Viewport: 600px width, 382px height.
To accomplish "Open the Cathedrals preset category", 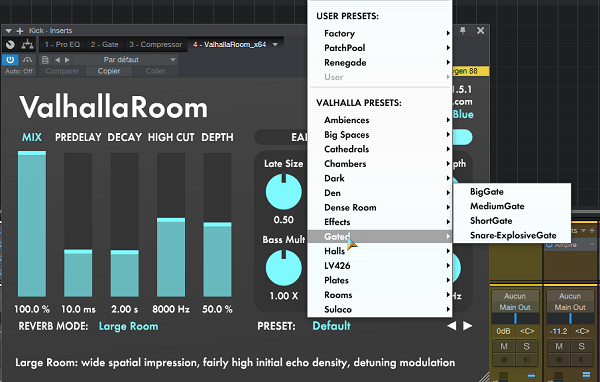I will [380, 149].
